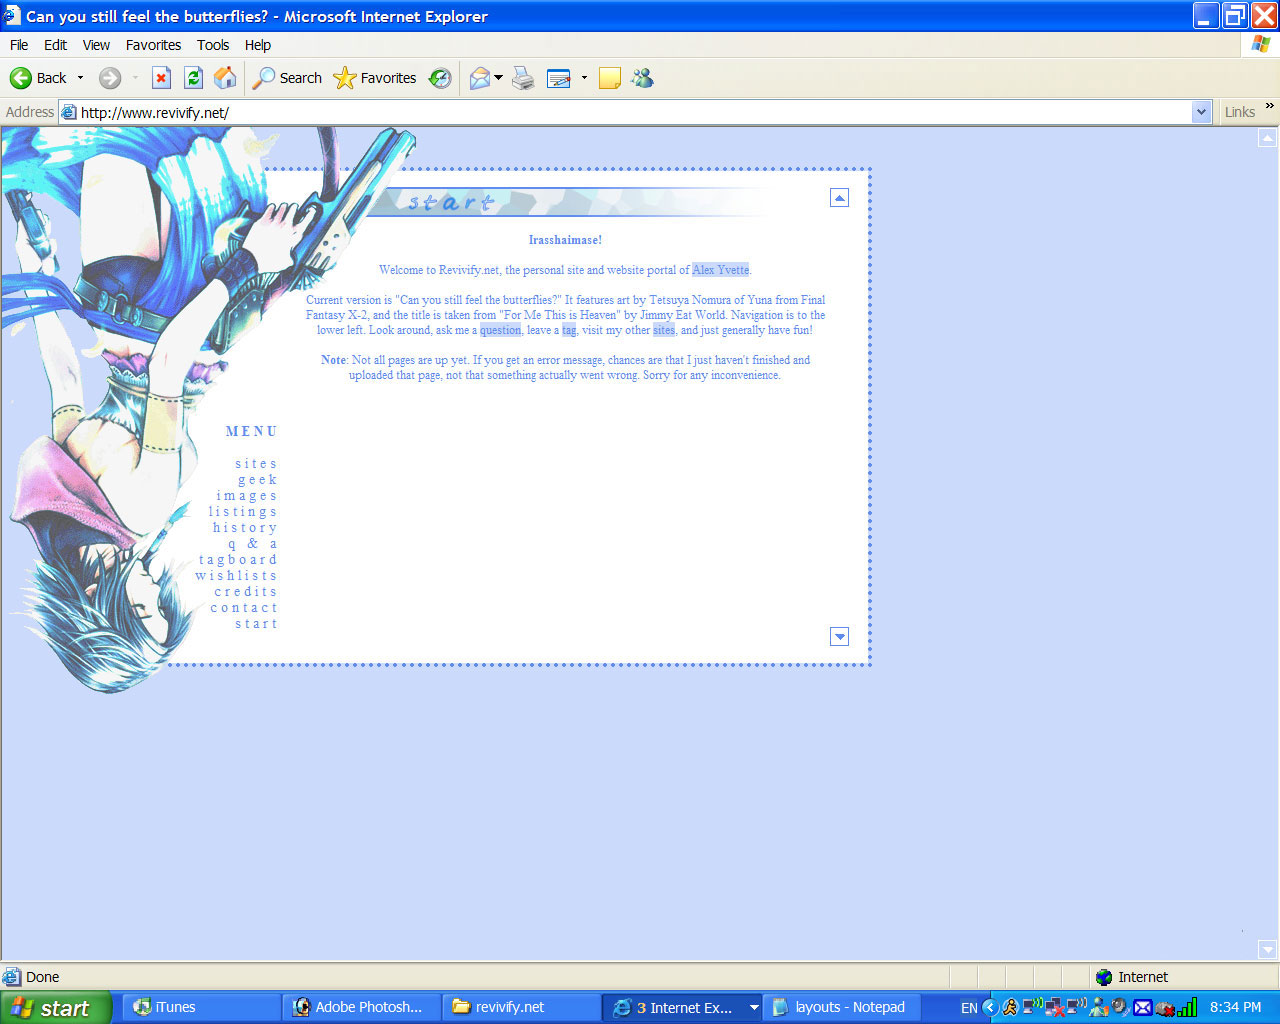The height and width of the screenshot is (1024, 1280).
Task: Open the Edit menu
Action: [56, 45]
